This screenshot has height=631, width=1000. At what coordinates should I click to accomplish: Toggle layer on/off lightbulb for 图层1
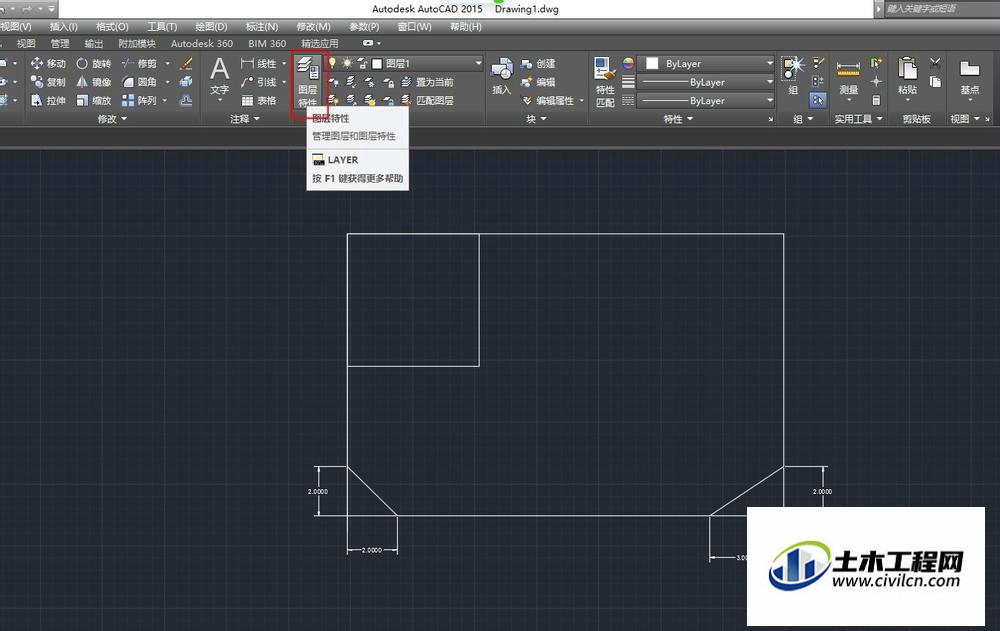click(332, 63)
